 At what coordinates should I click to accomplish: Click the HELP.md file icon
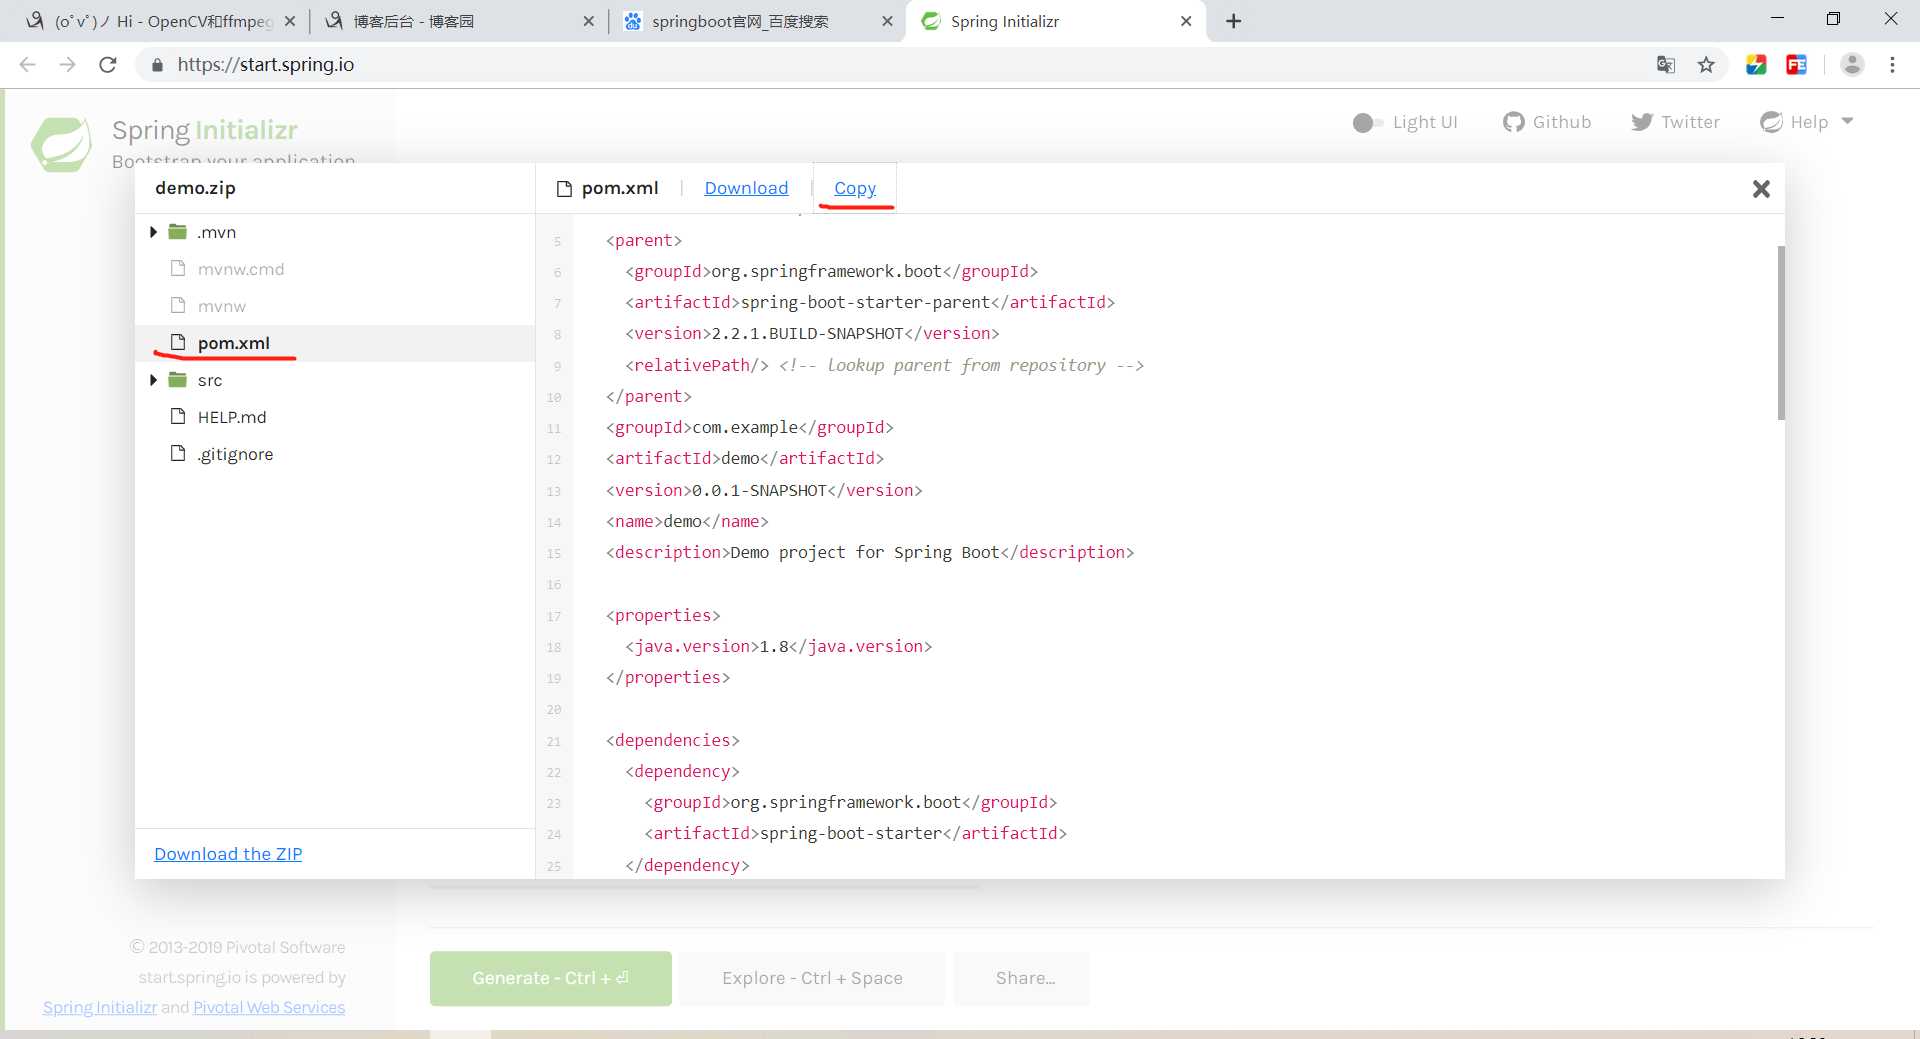pyautogui.click(x=178, y=416)
